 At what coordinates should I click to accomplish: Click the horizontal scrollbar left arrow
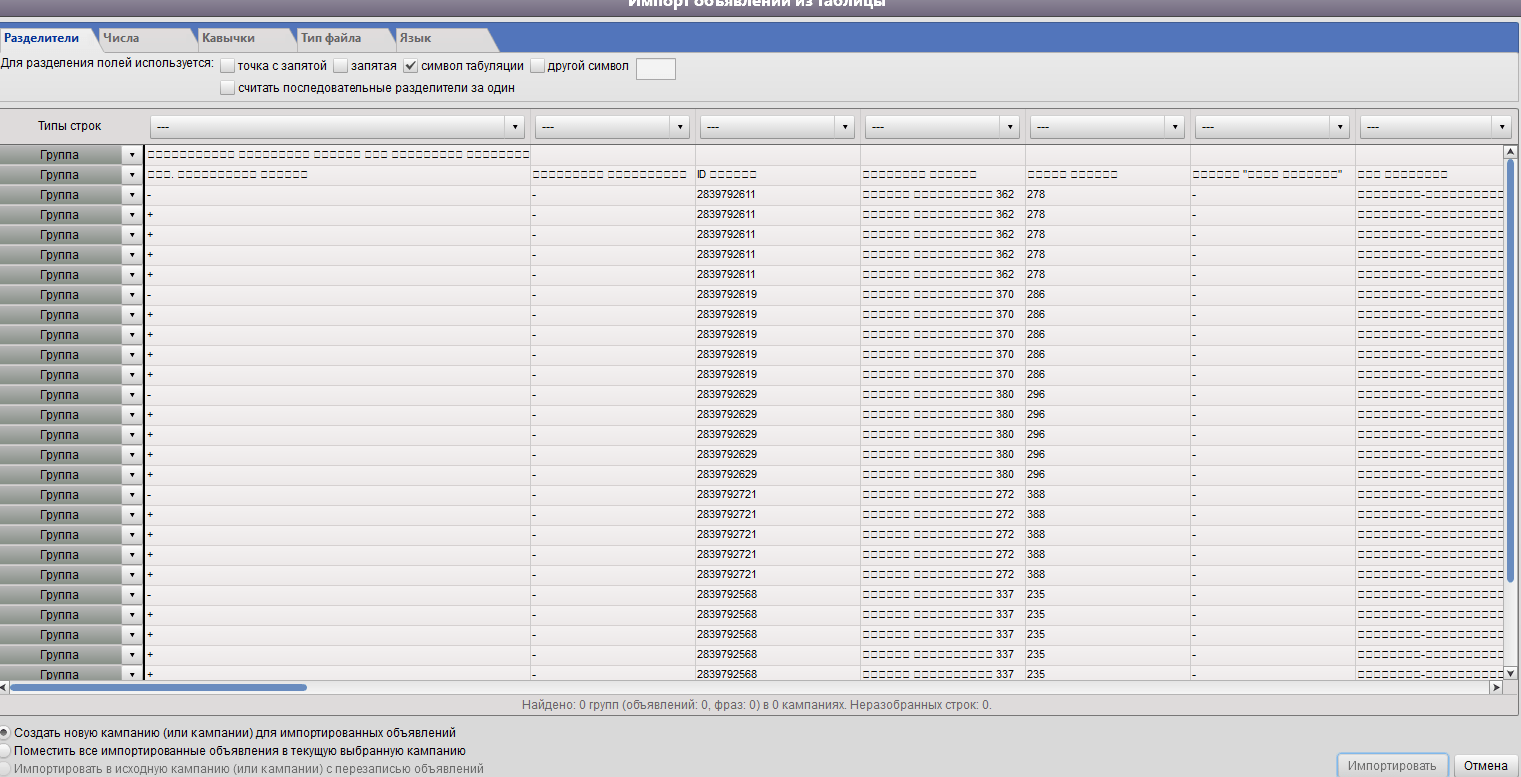pyautogui.click(x=4, y=688)
